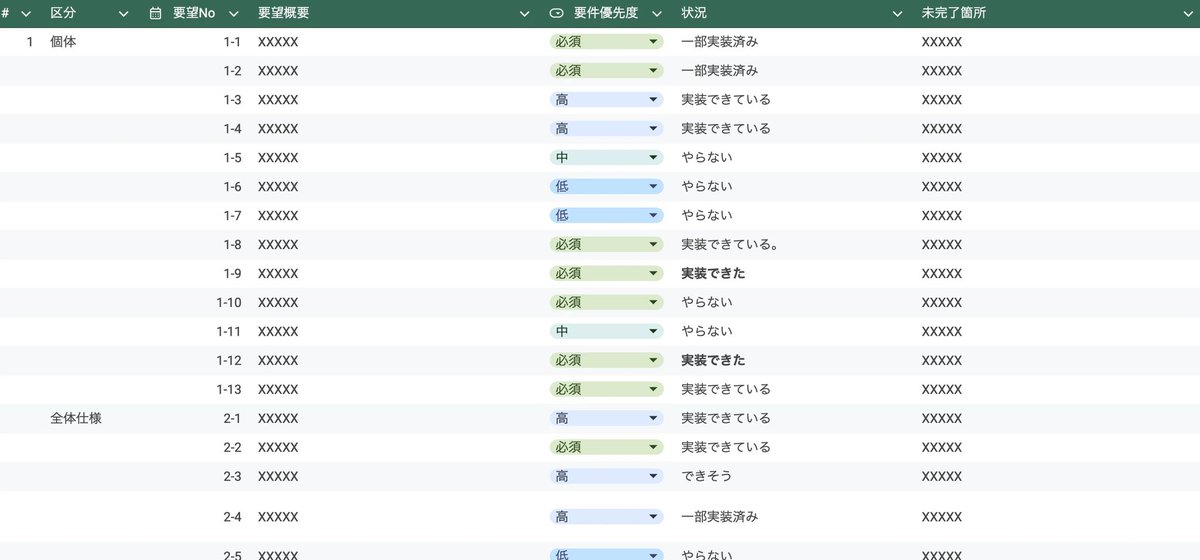Select 一部実装済み status in row 1-2
The height and width of the screenshot is (560, 1200).
tap(719, 71)
